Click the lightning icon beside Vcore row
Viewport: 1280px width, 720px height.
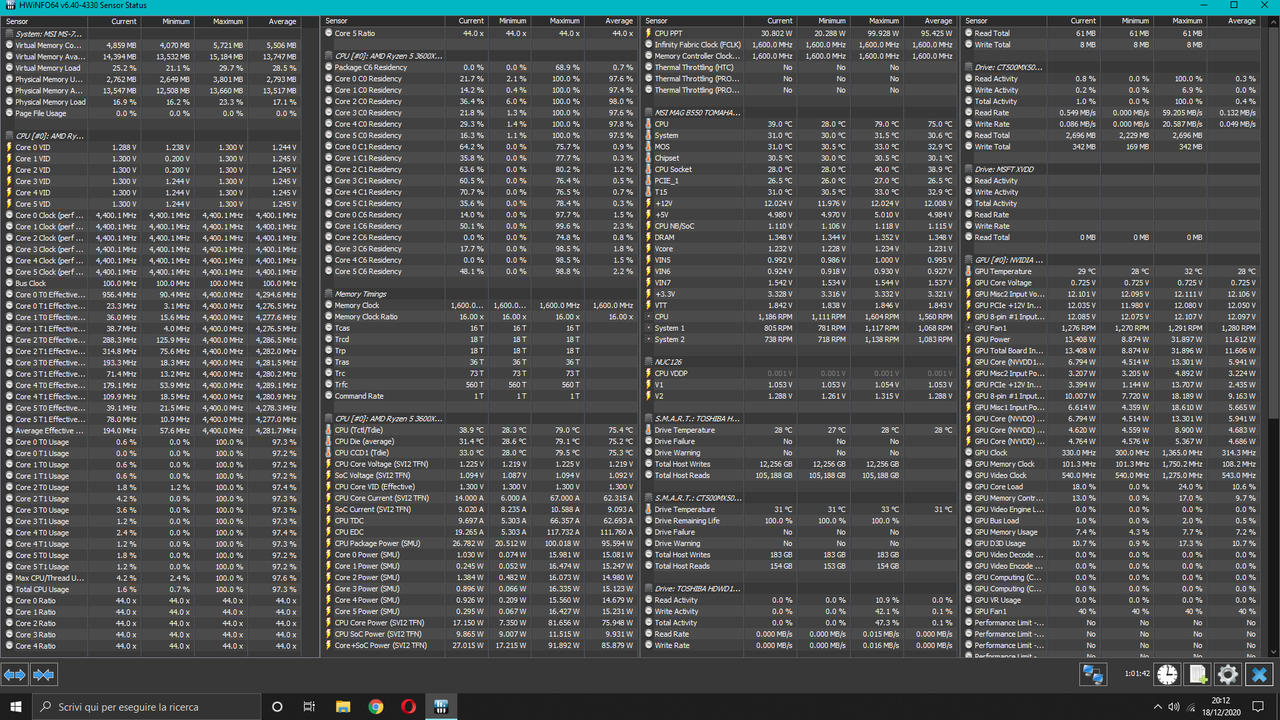pos(649,248)
